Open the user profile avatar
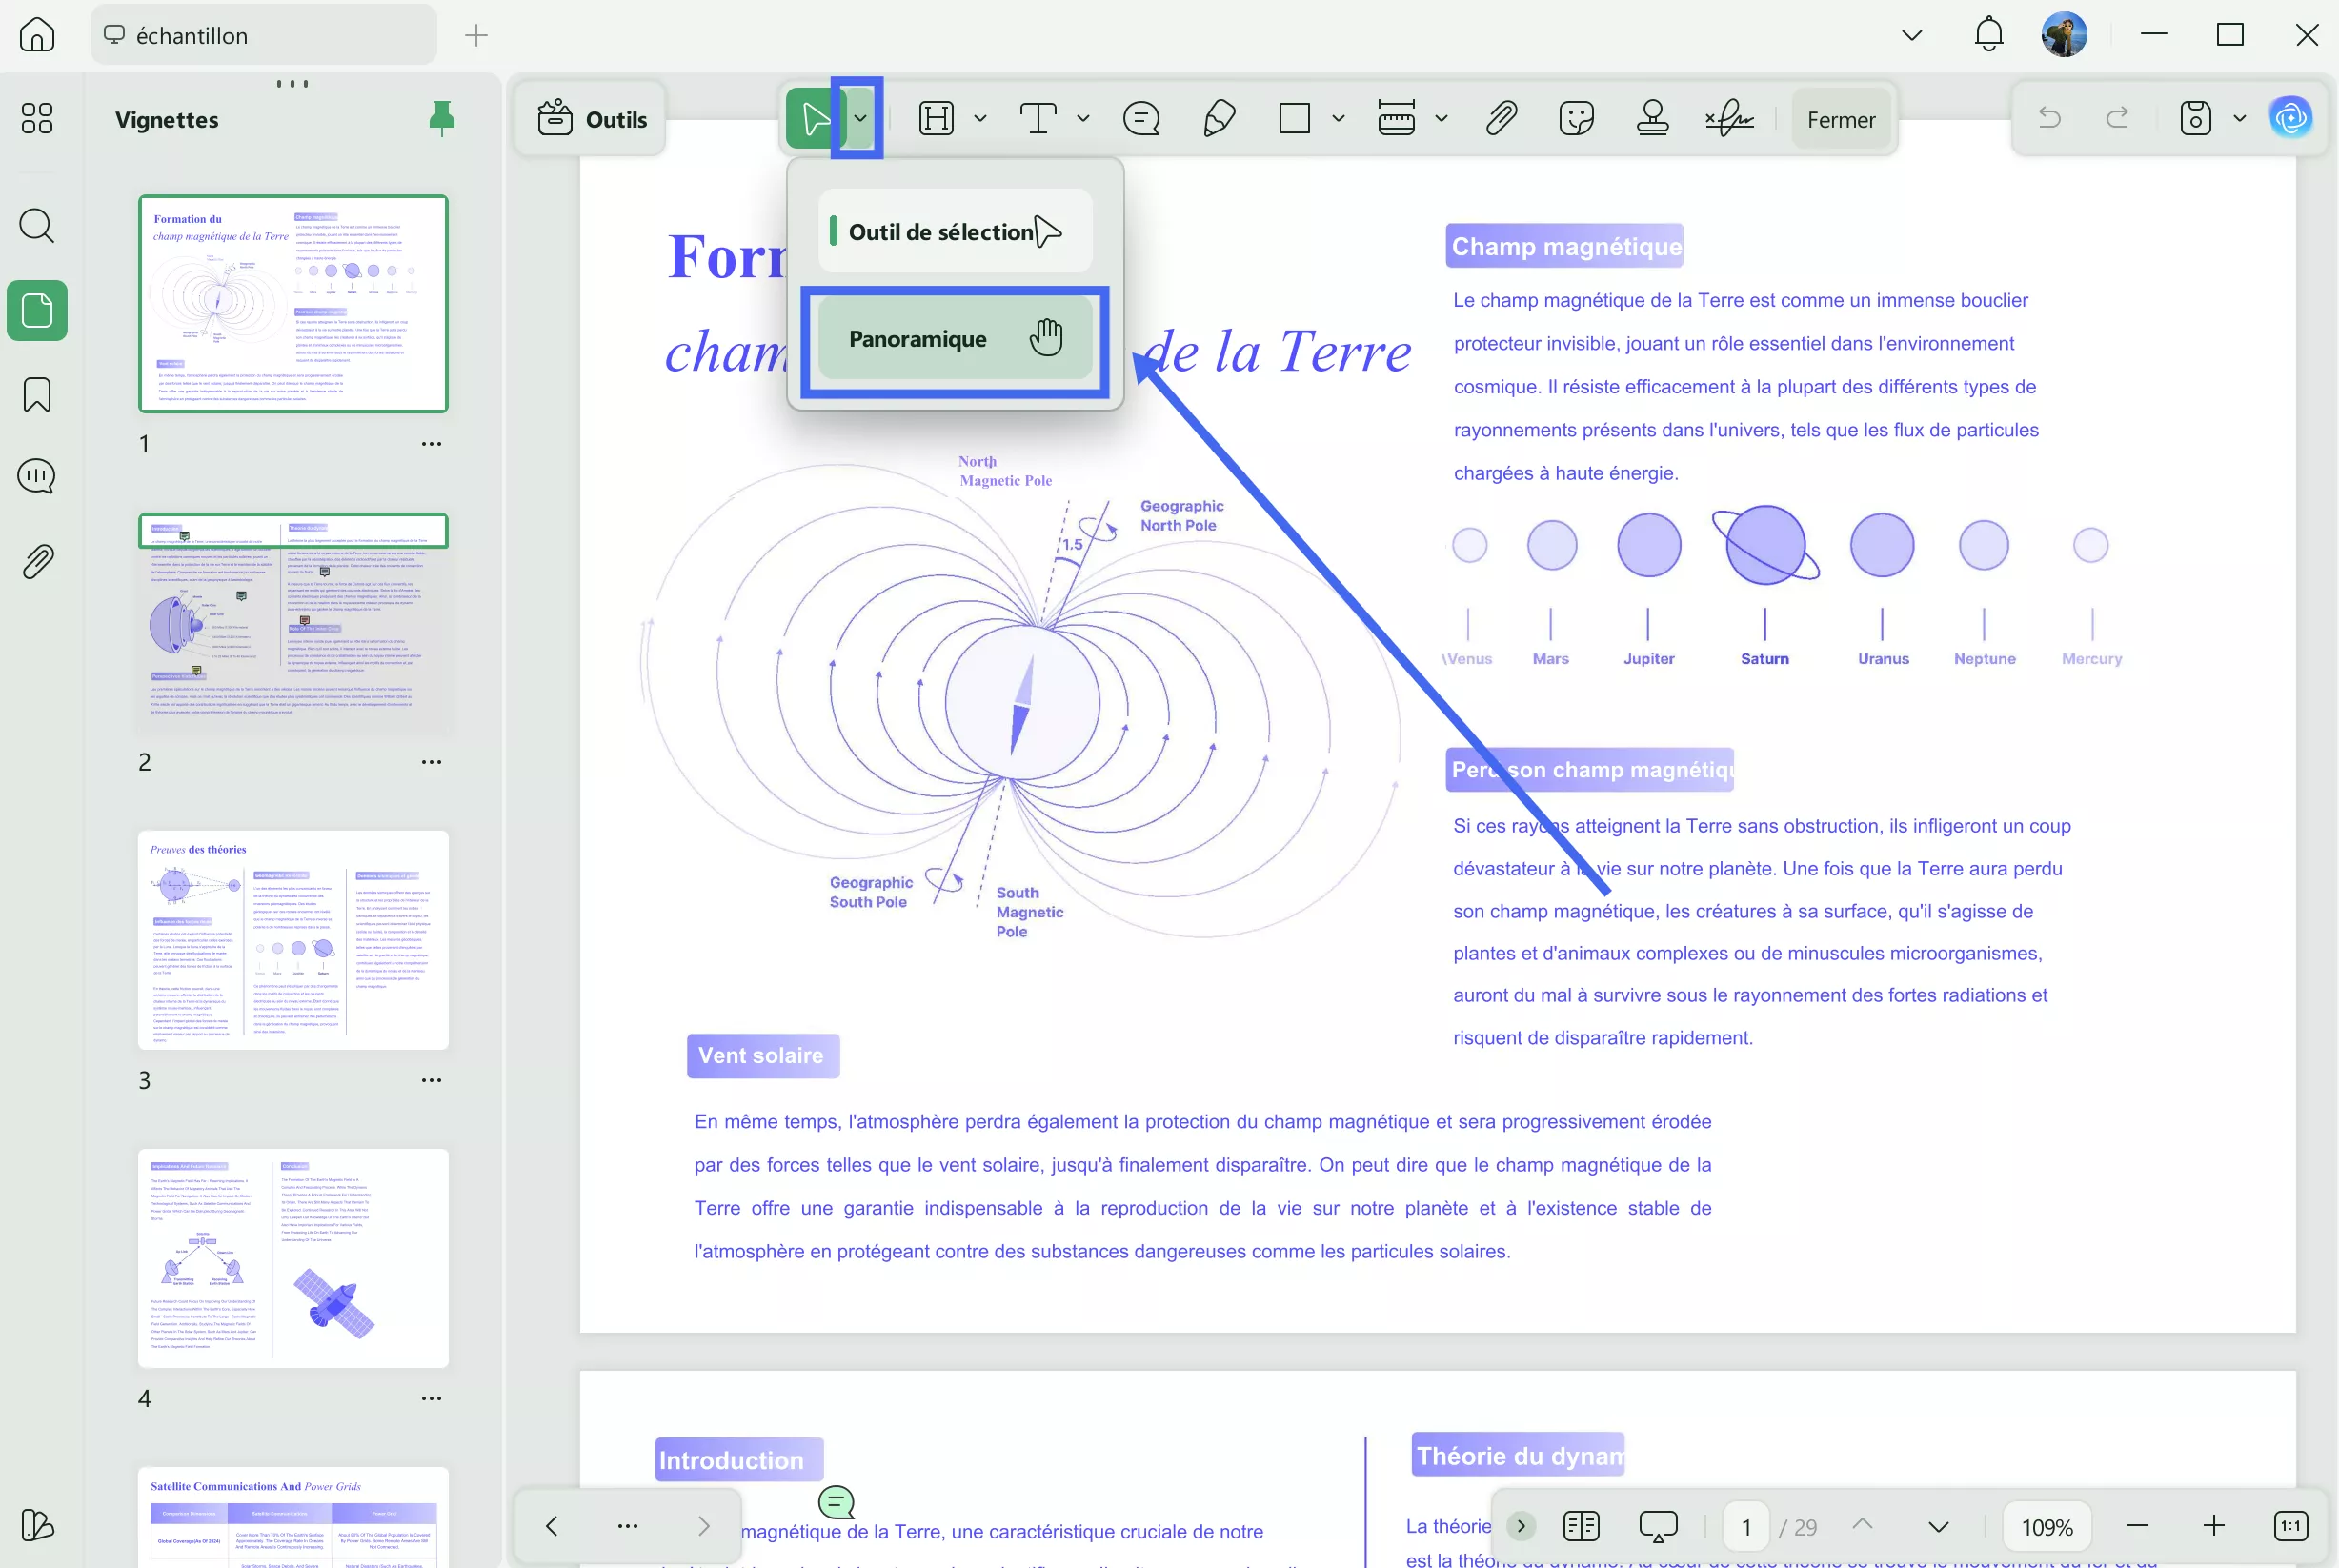The width and height of the screenshot is (2339, 1568). point(2064,35)
